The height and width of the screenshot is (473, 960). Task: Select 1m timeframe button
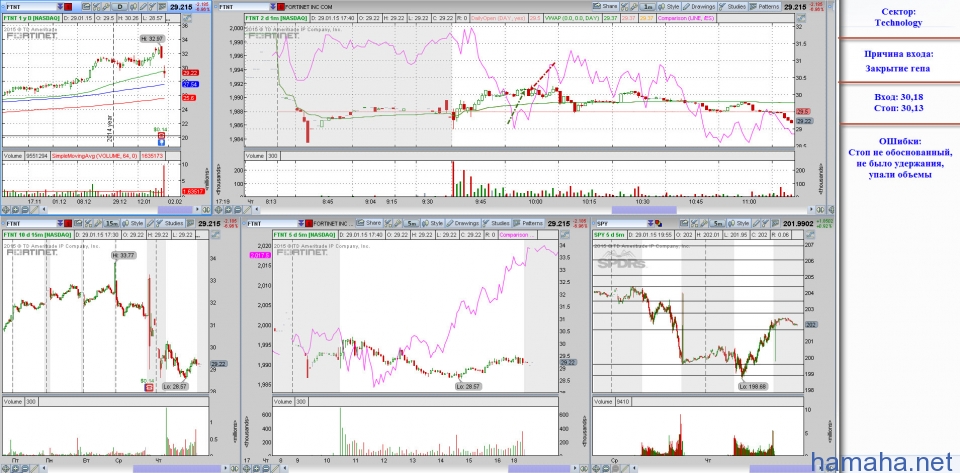647,7
